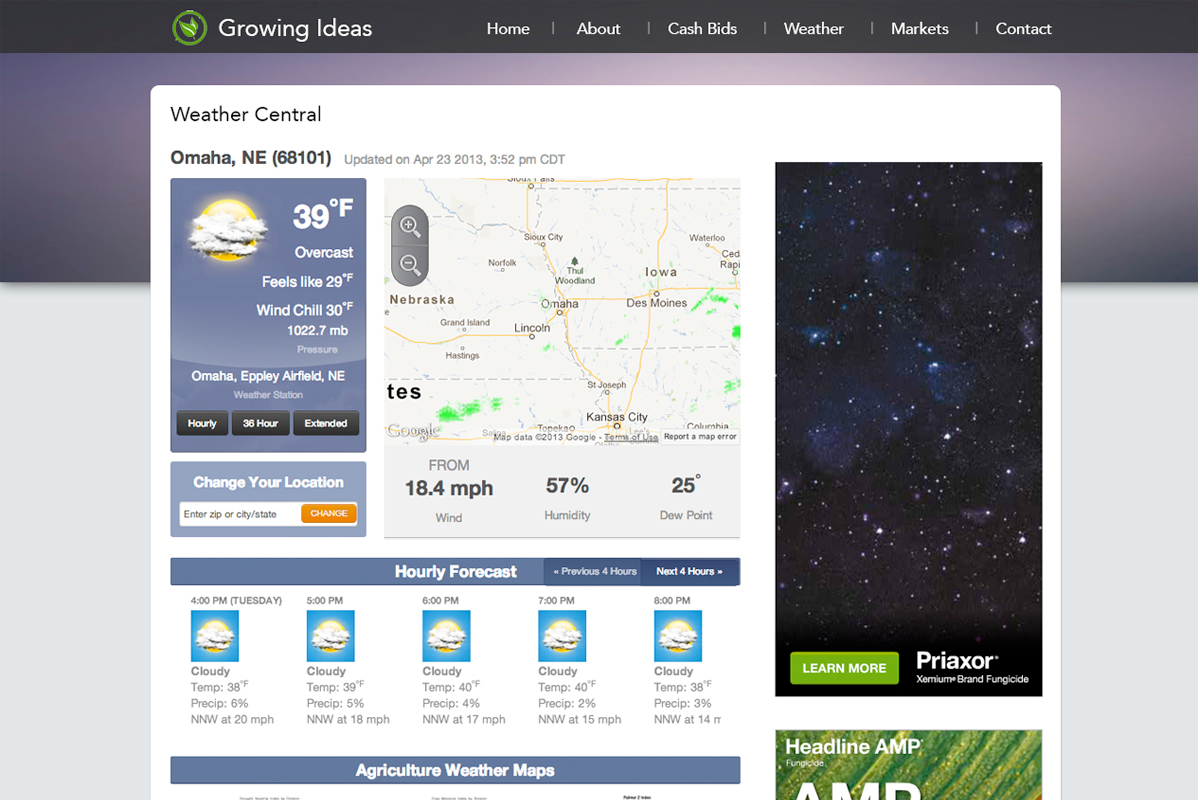1200x800 pixels.
Task: Show the Extended forecast
Action: point(326,423)
